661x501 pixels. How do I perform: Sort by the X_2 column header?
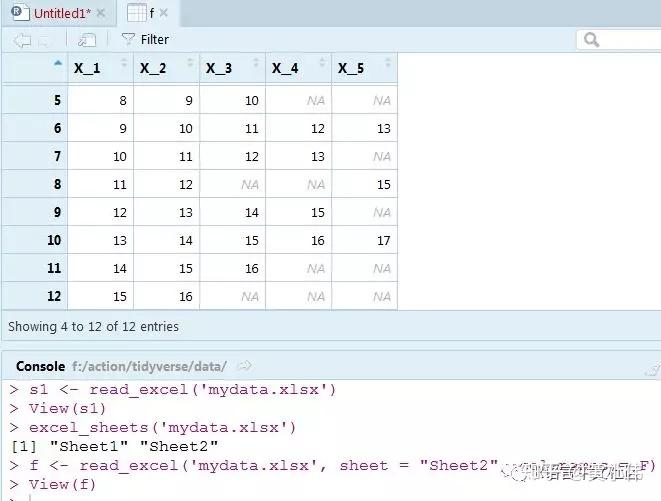coord(166,68)
